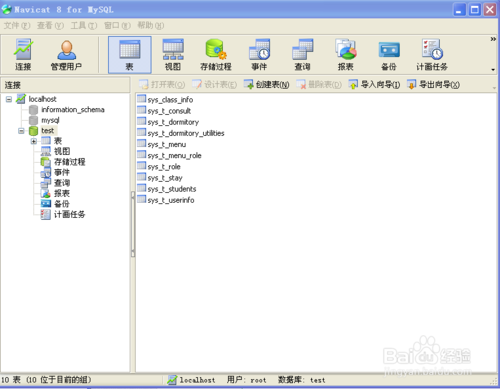This screenshot has height=389, width=500.
Task: Select table sys_t_menu
Action: point(167,144)
